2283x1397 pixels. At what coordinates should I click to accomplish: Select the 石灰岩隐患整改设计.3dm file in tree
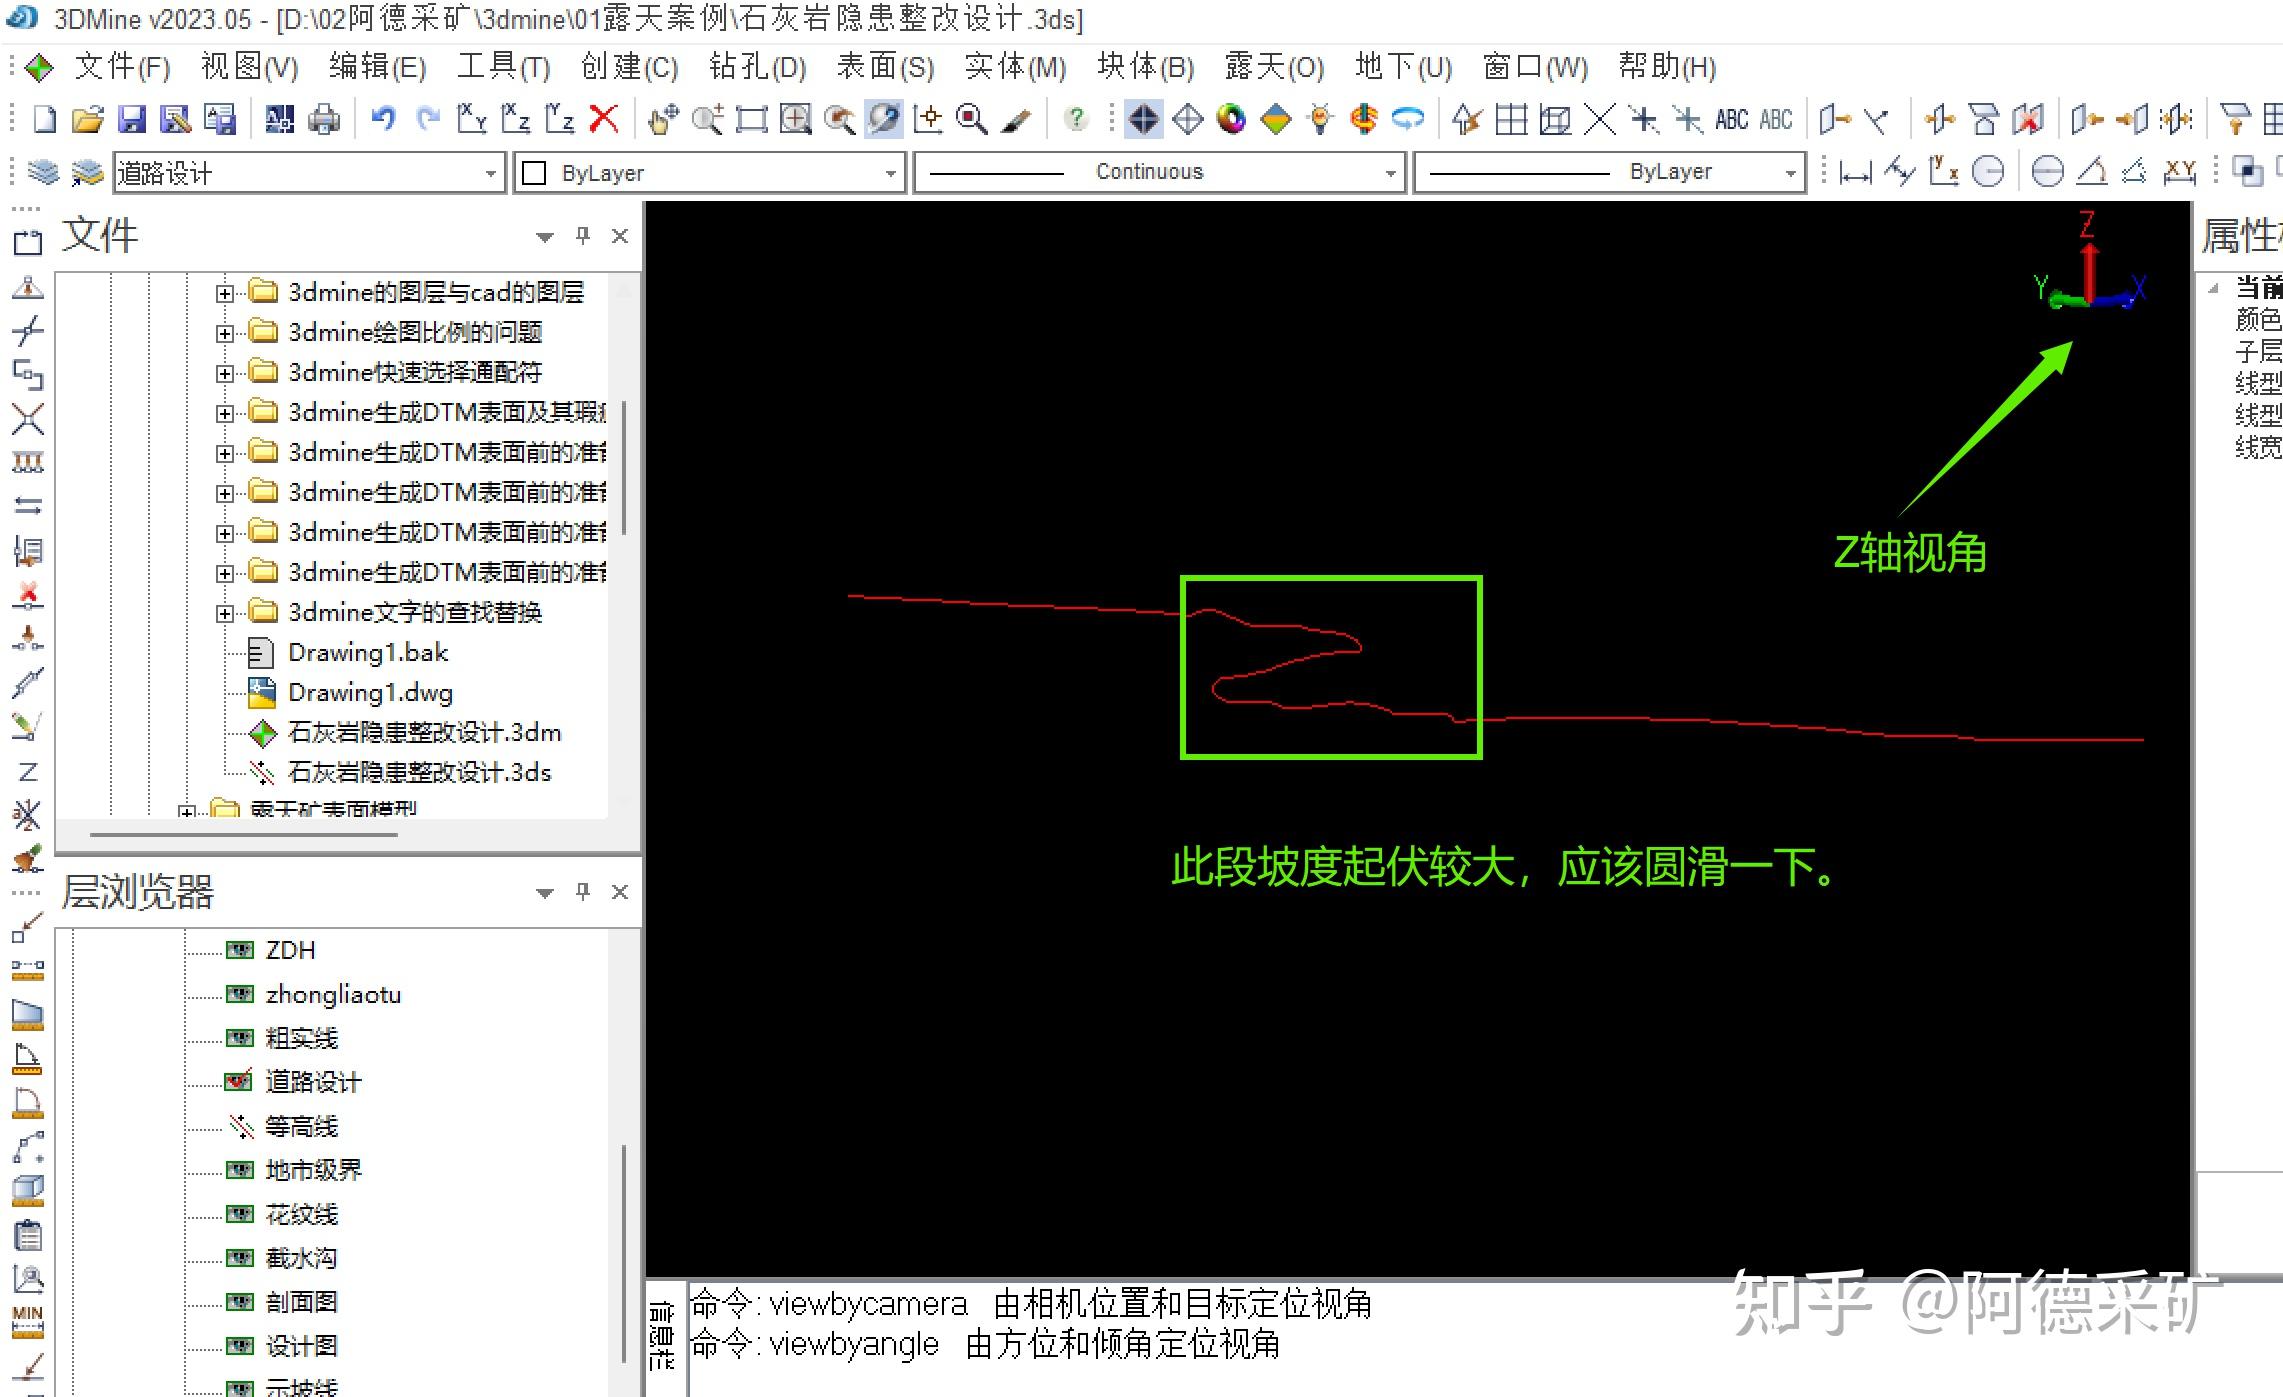[425, 732]
